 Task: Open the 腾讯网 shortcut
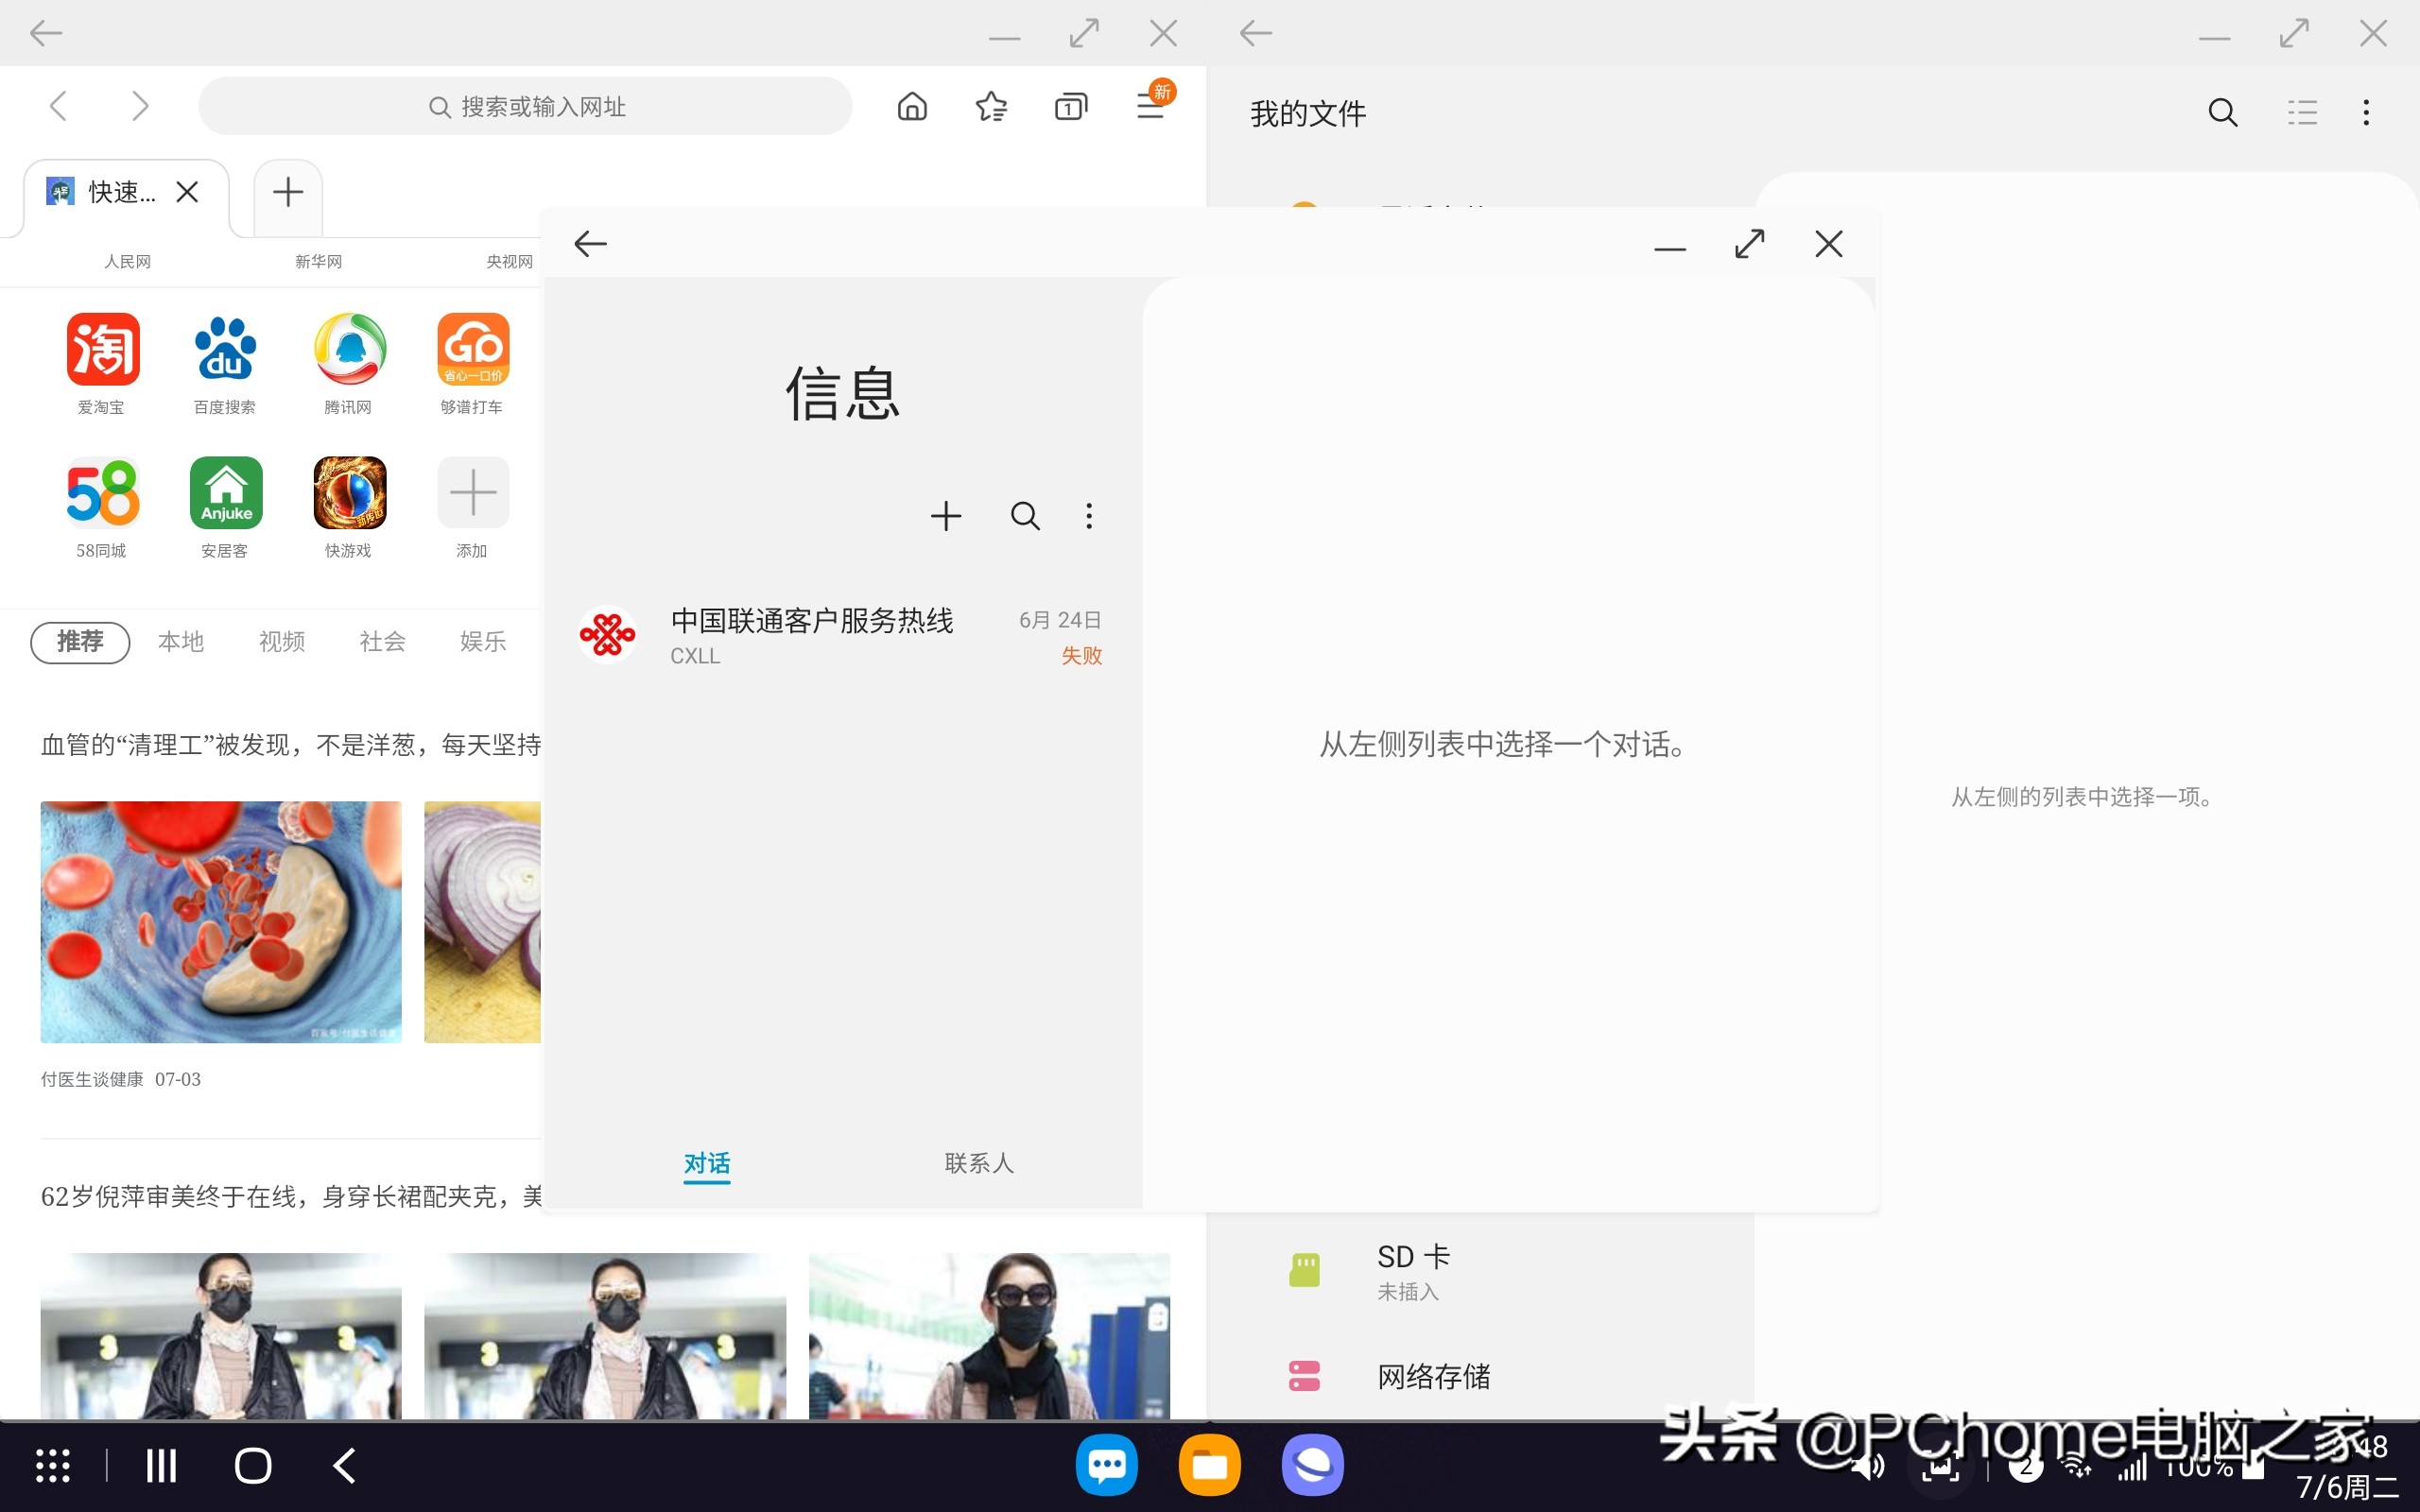click(x=347, y=349)
